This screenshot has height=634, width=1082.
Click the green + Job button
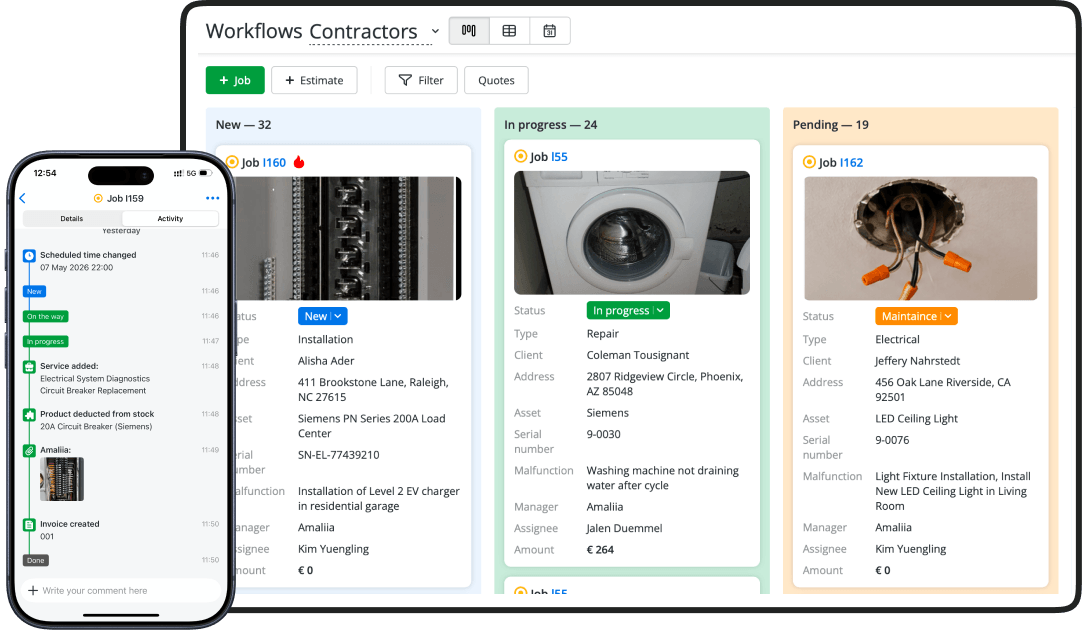(x=235, y=80)
